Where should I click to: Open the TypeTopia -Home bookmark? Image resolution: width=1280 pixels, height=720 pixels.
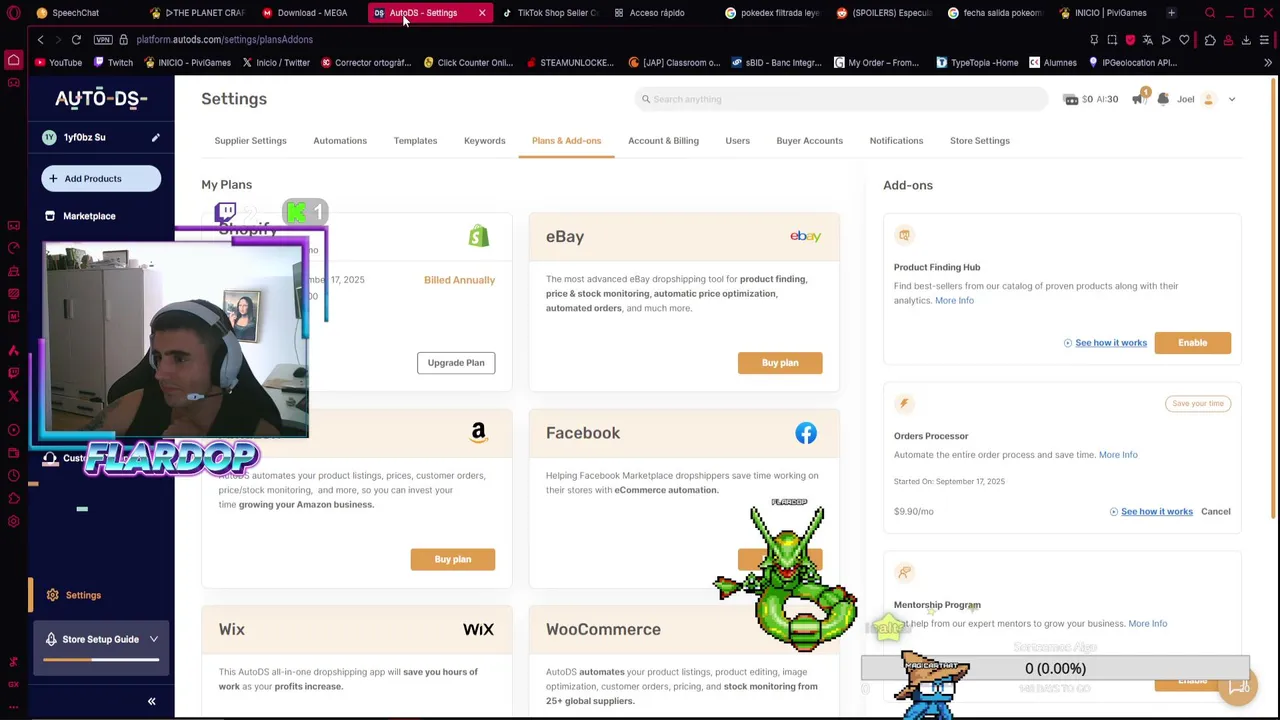[x=977, y=63]
